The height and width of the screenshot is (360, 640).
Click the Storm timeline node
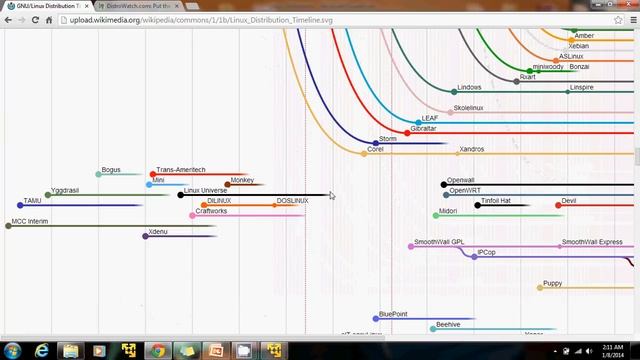pos(376,143)
